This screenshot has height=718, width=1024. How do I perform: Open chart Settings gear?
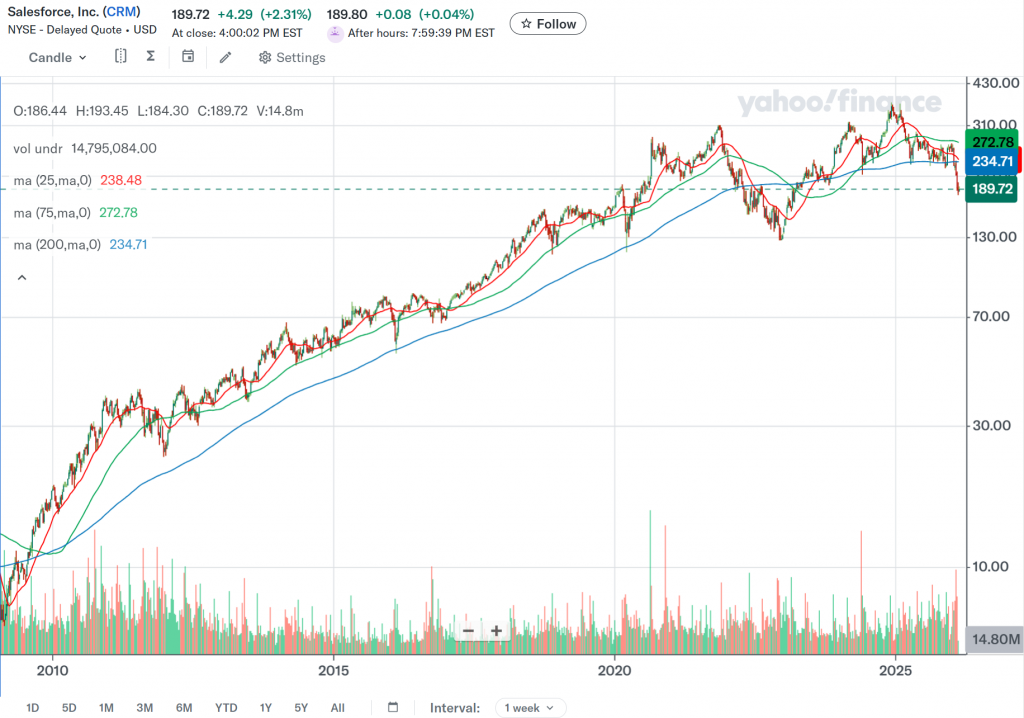(x=292, y=57)
